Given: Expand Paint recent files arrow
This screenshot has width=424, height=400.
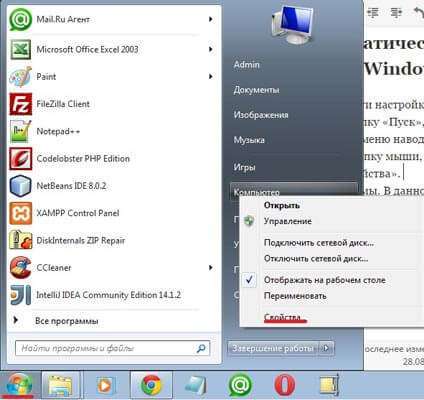Looking at the screenshot, I should coord(210,77).
